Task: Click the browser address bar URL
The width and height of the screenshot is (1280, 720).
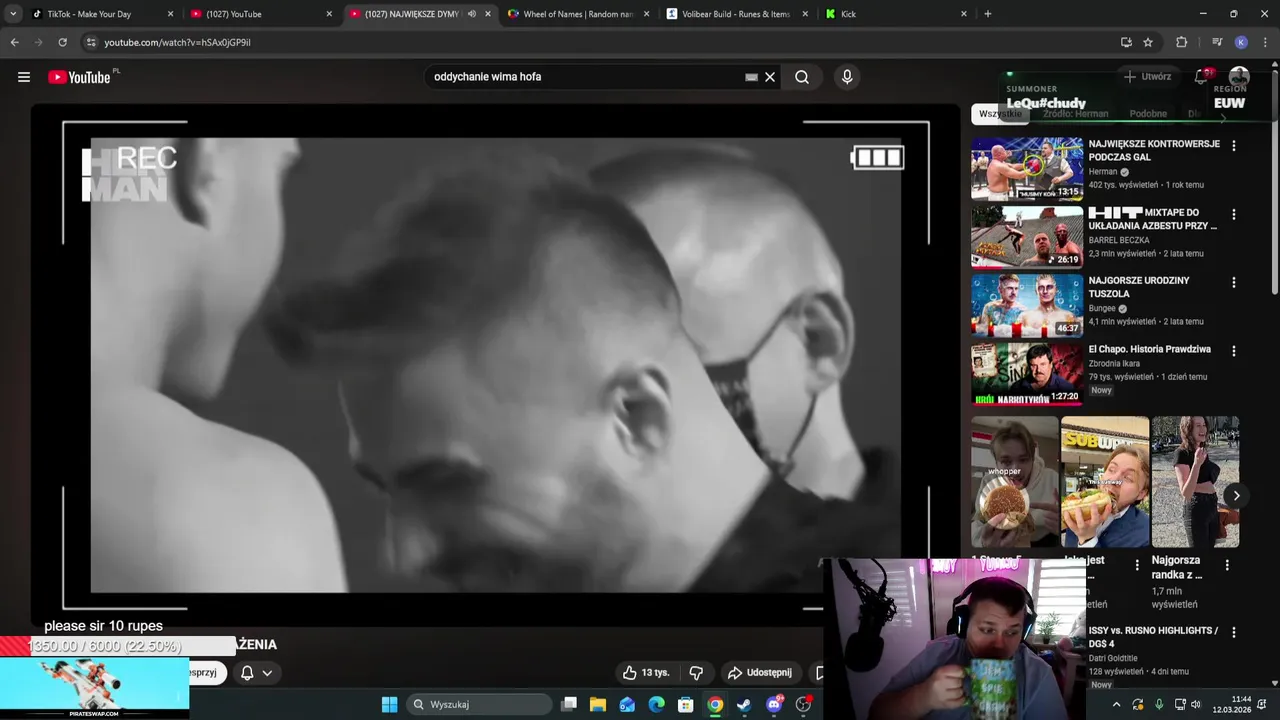Action: (178, 42)
